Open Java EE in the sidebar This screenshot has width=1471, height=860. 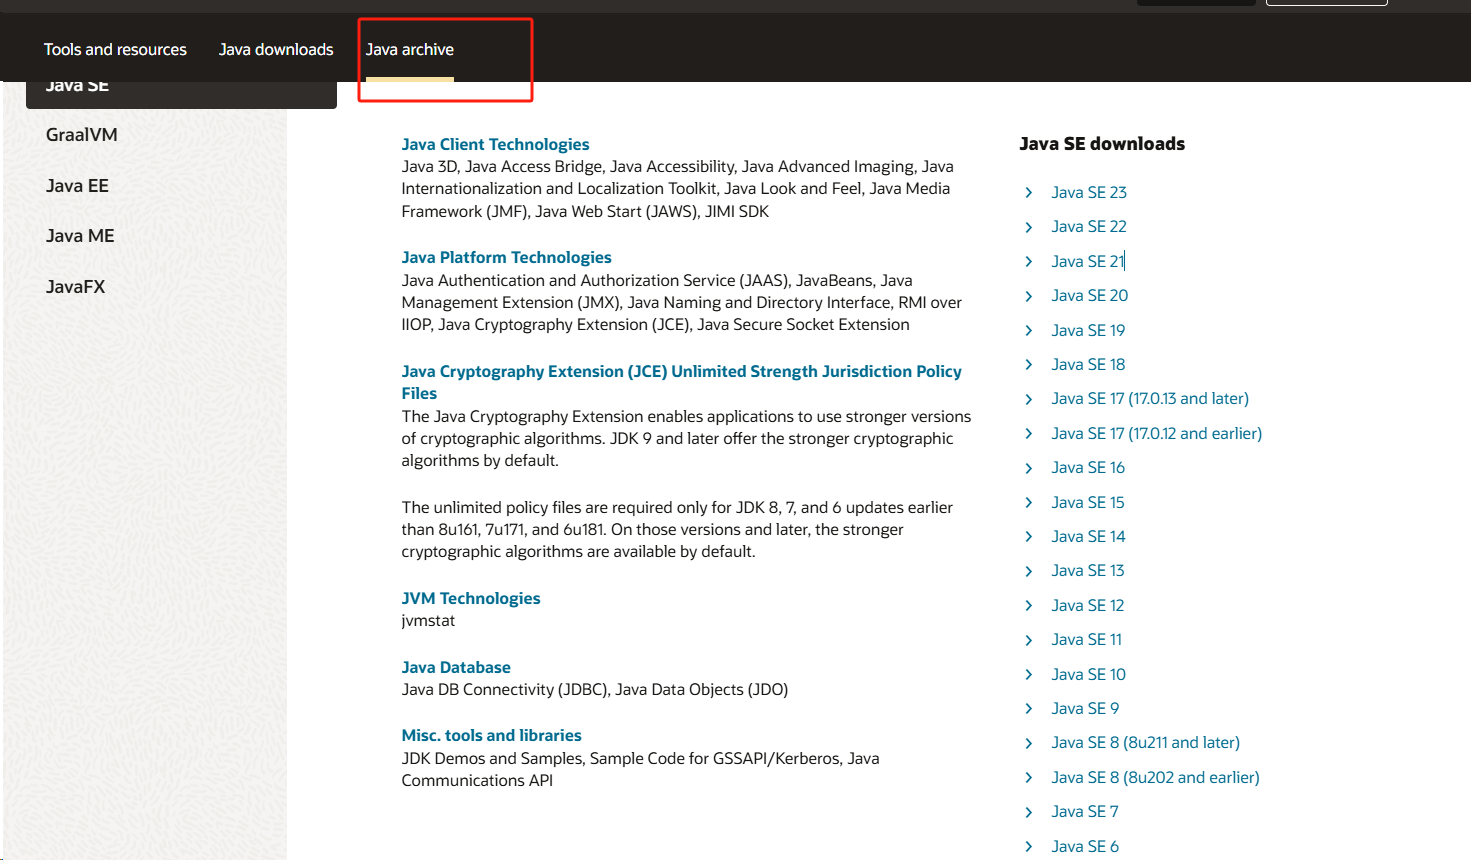[77, 186]
